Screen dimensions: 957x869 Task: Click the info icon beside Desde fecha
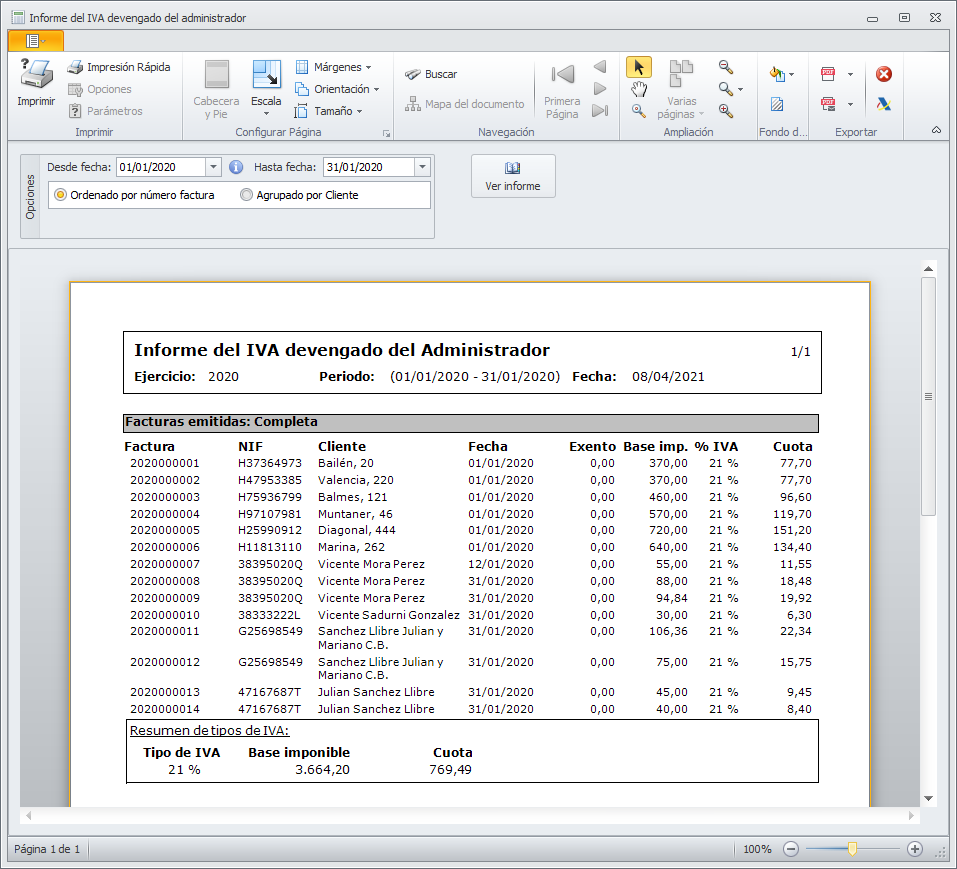(x=236, y=167)
